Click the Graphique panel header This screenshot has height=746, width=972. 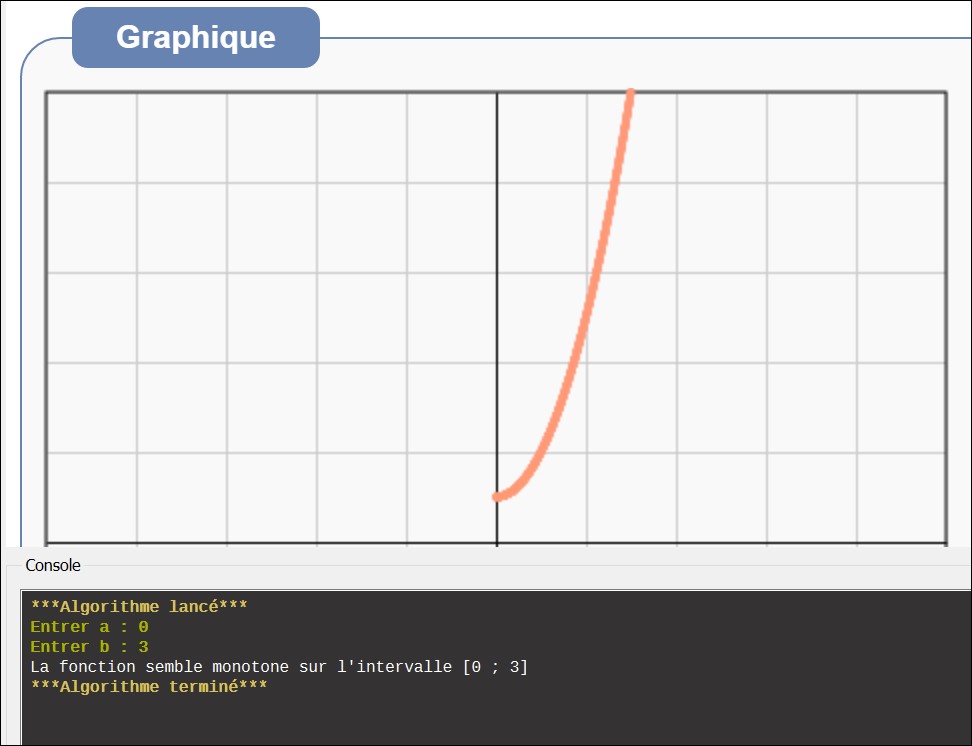click(x=196, y=37)
